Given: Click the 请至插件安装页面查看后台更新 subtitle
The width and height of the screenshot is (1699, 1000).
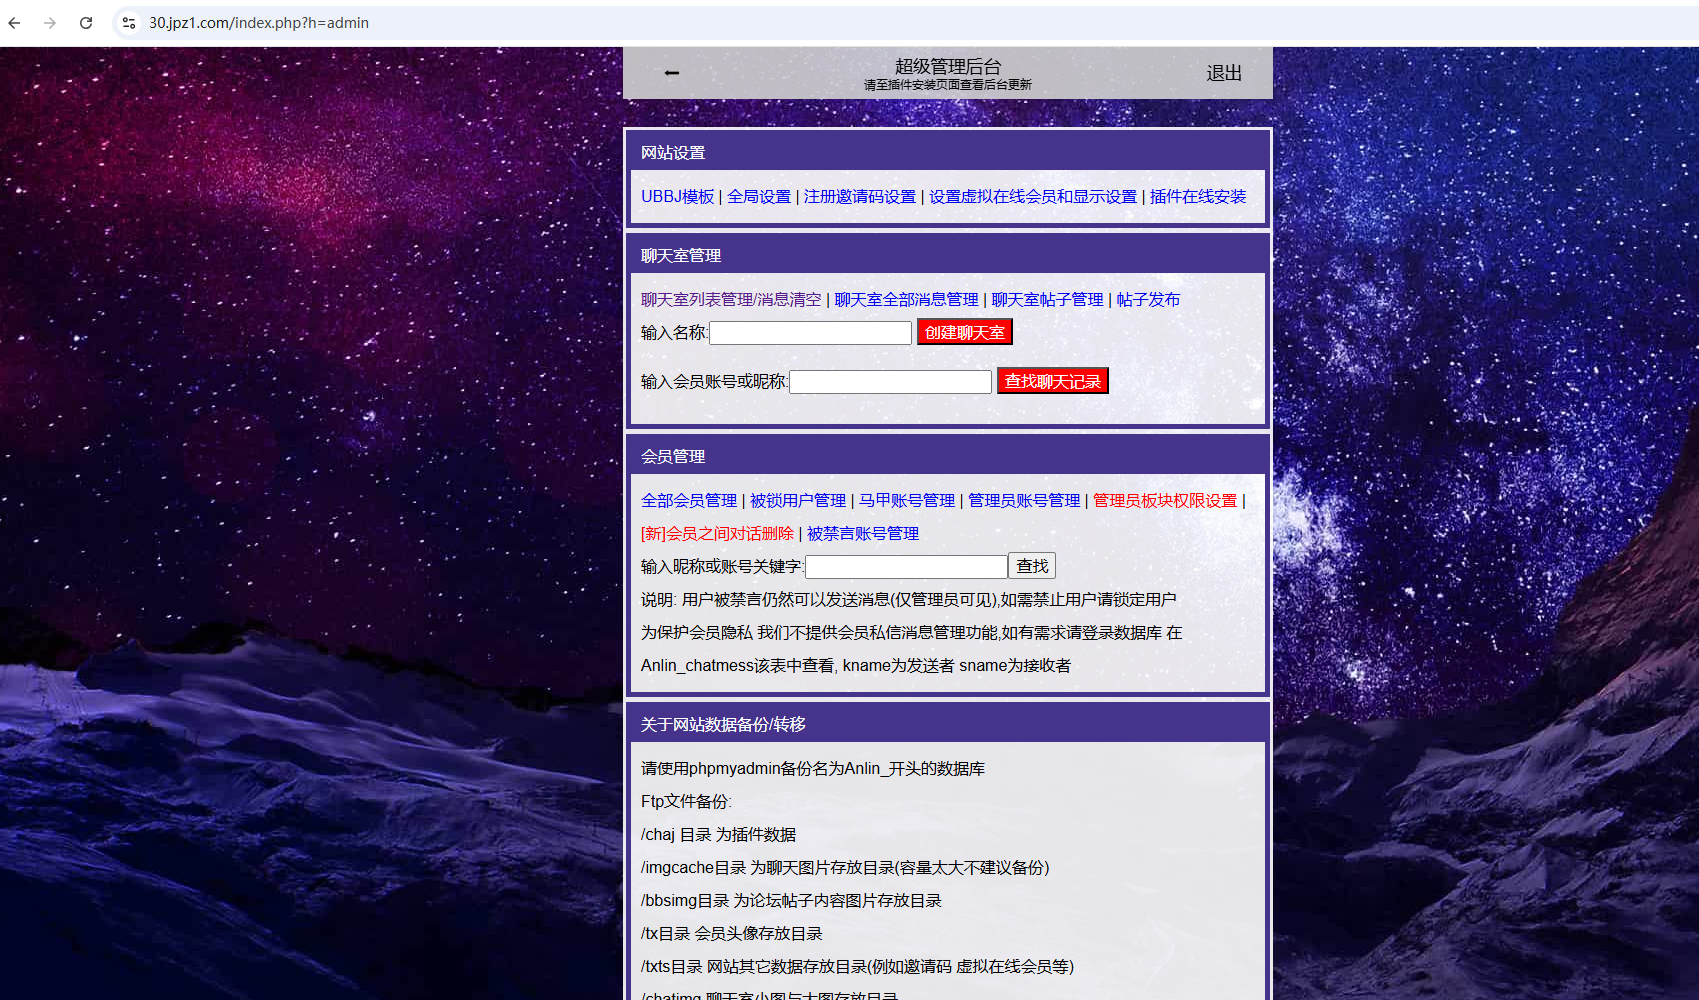Looking at the screenshot, I should (948, 85).
